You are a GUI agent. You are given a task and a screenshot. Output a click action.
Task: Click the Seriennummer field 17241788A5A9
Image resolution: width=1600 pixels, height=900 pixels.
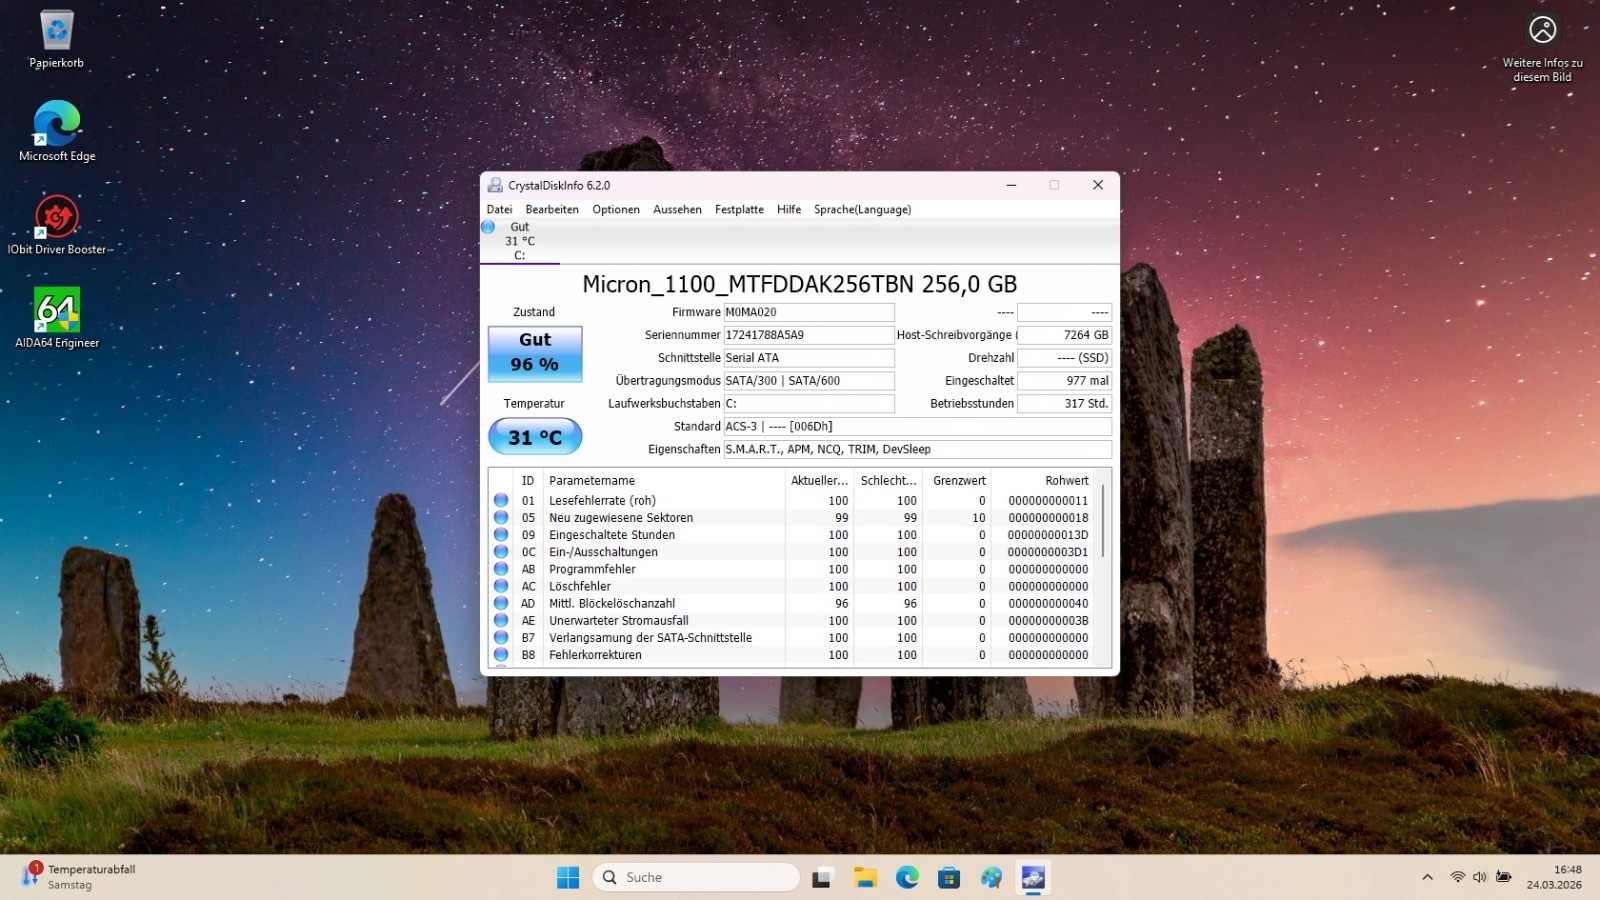pos(808,335)
